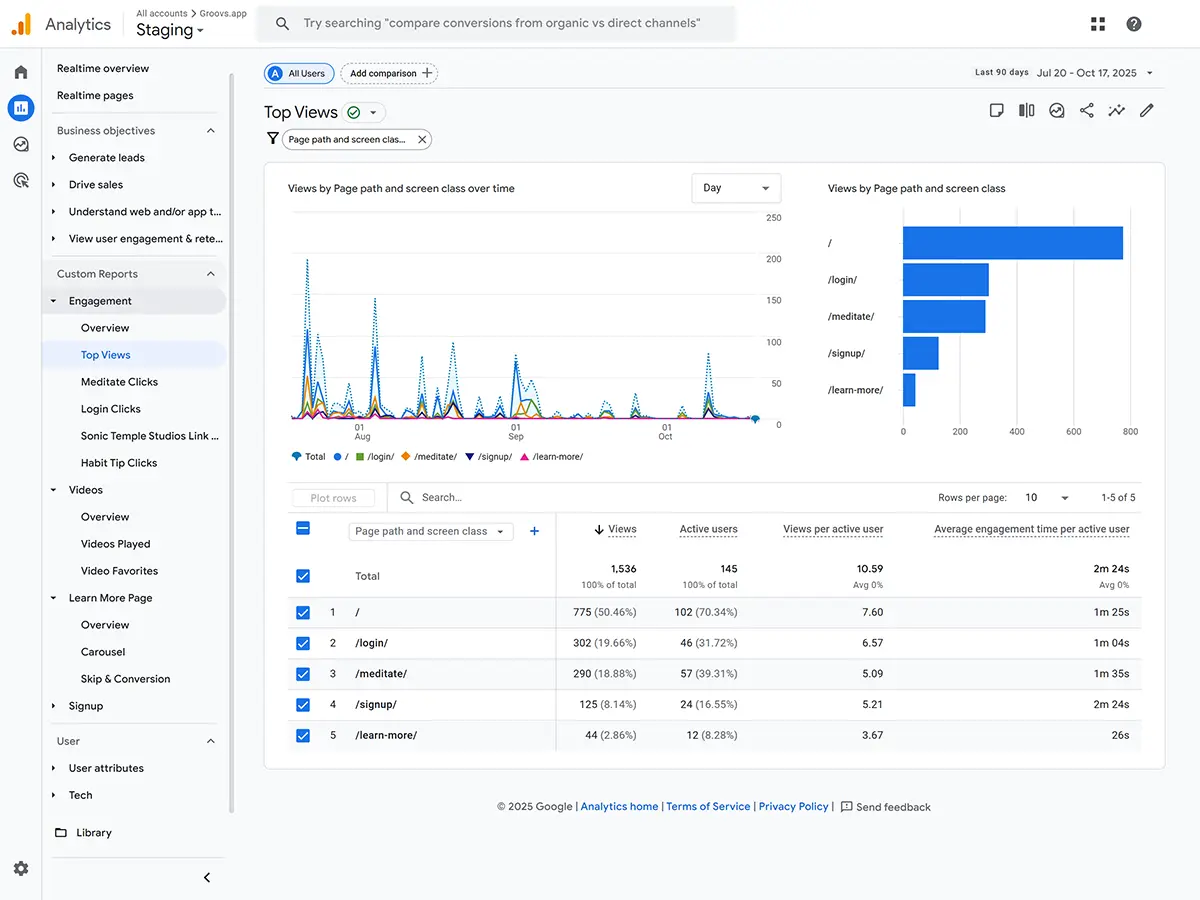
Task: Uncheck the /login/ row checkbox
Action: tap(303, 643)
